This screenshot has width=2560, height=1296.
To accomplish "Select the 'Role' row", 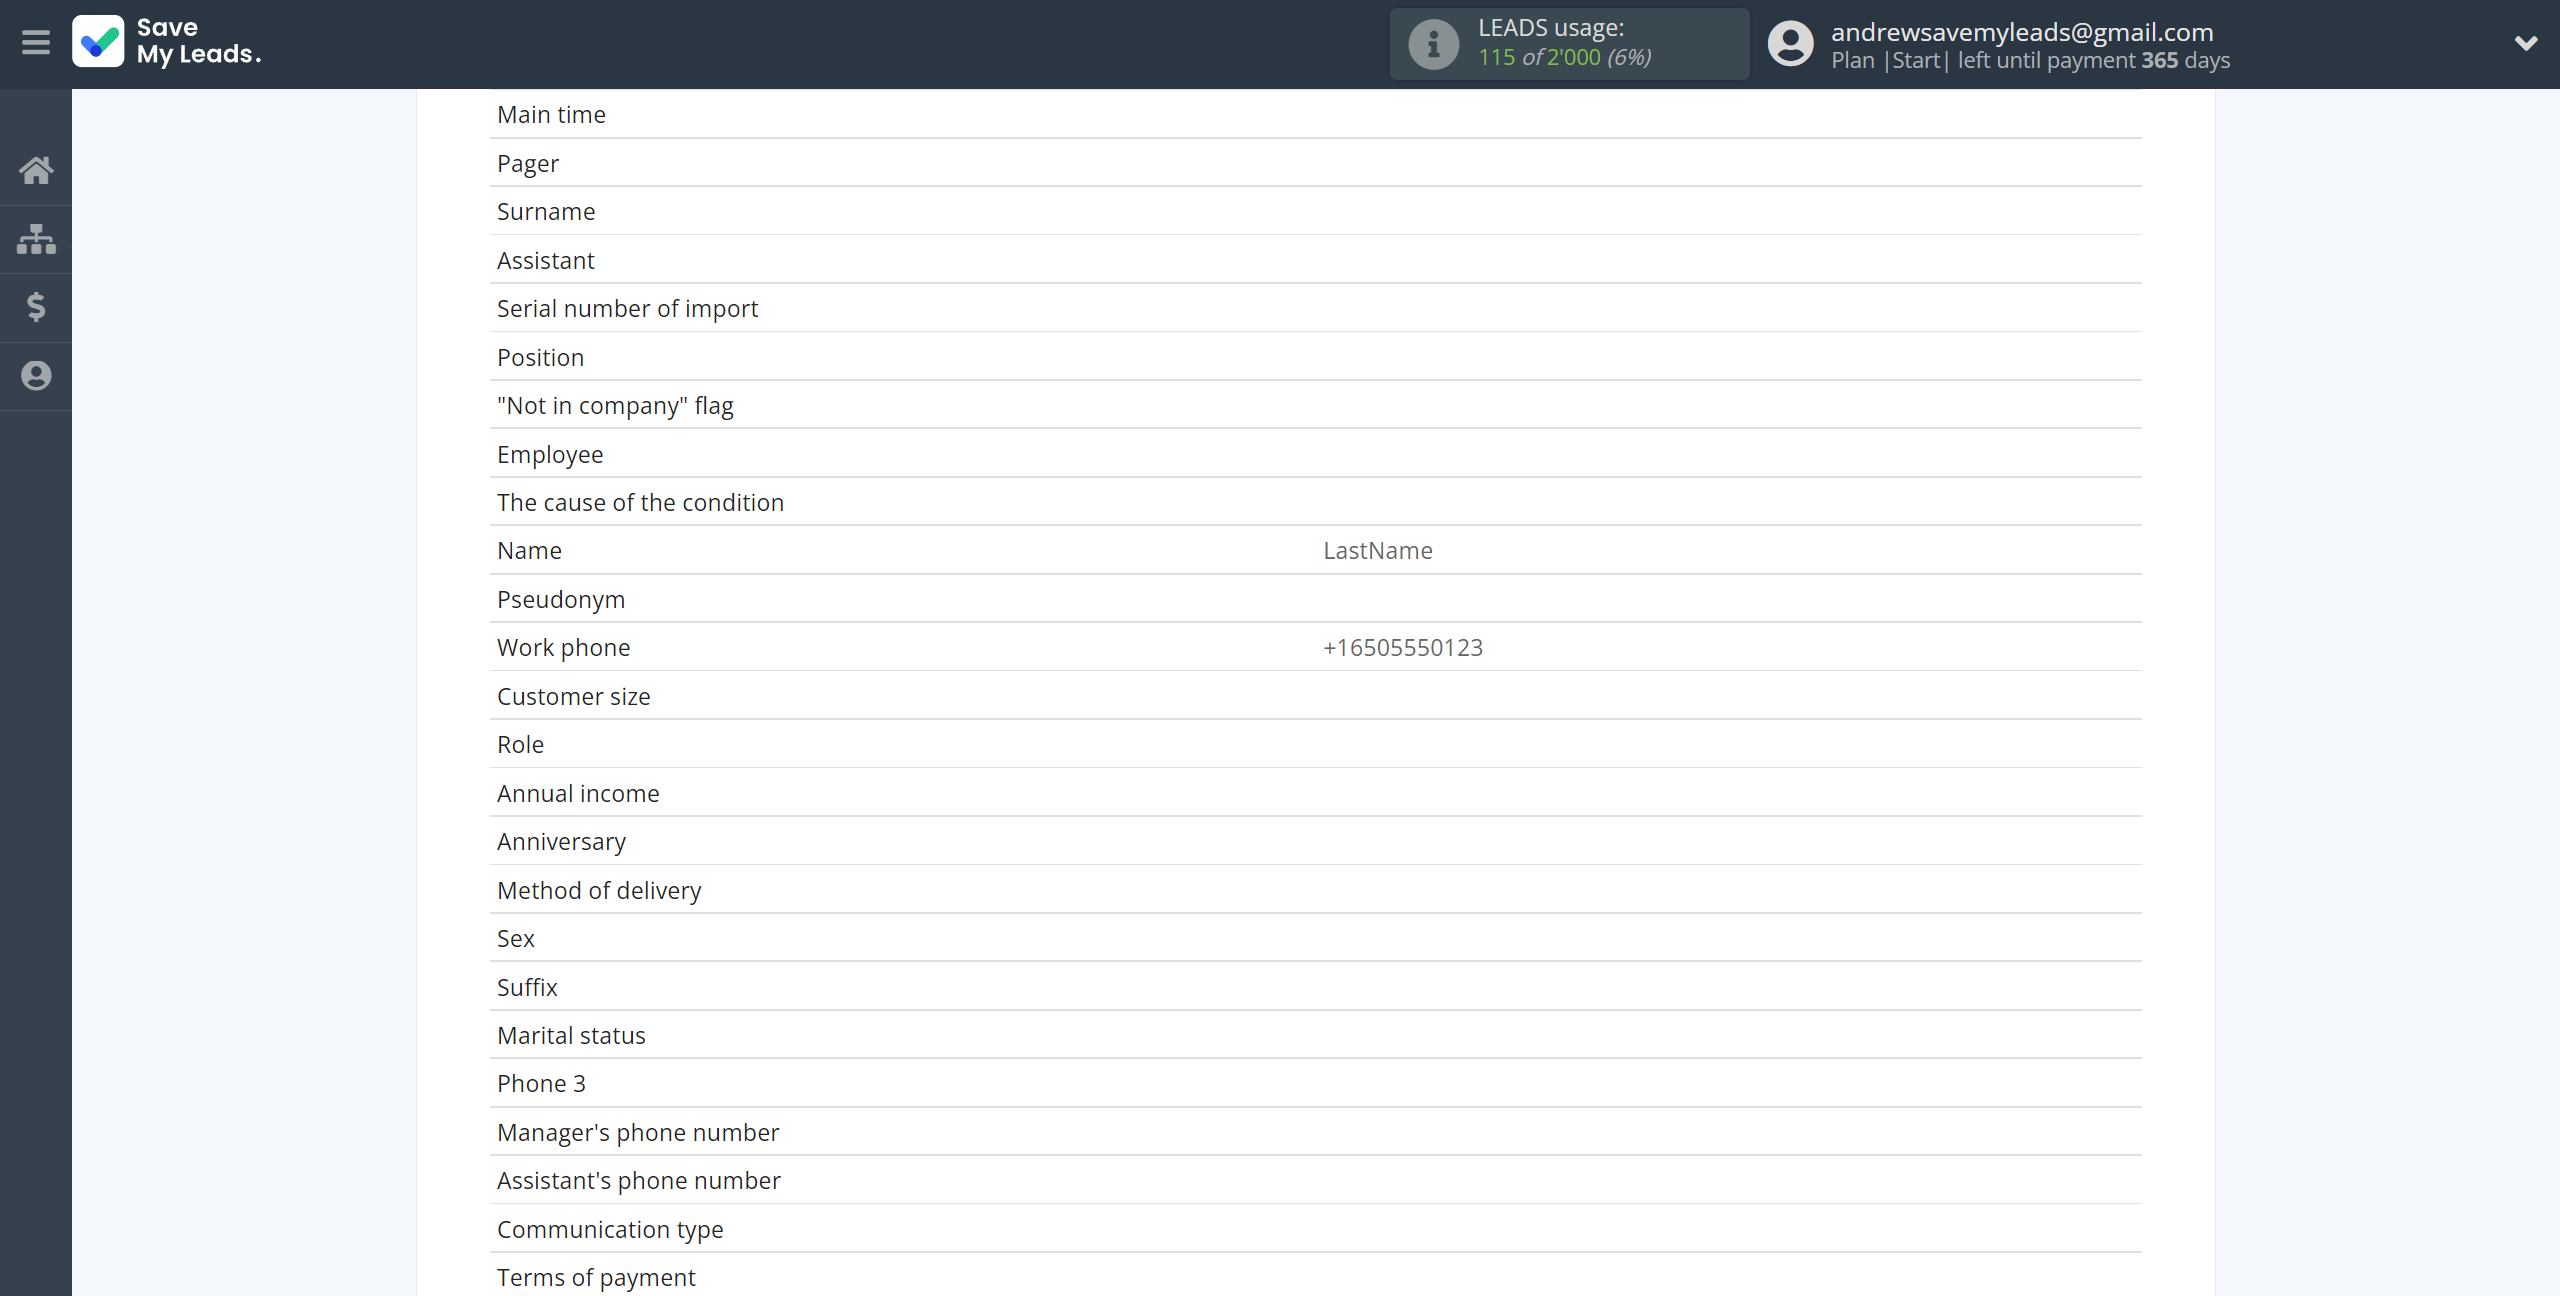I will coord(1315,745).
